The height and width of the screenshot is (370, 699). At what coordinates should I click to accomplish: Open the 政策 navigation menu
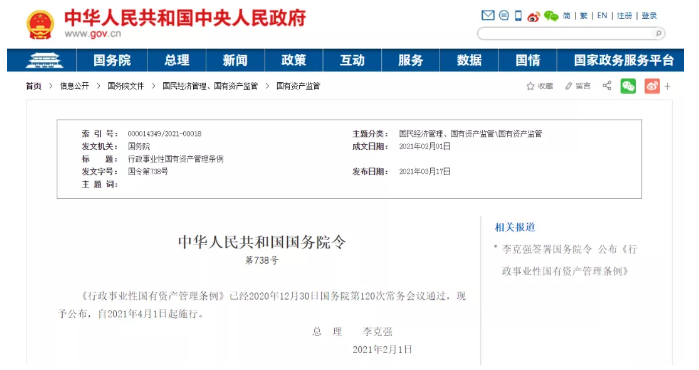click(293, 60)
